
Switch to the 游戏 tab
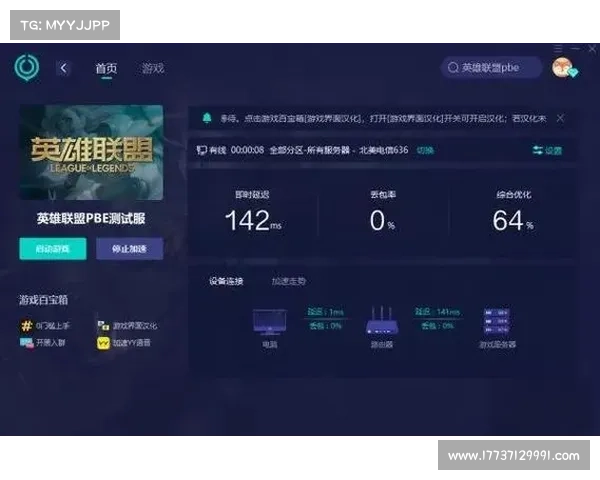pyautogui.click(x=152, y=68)
